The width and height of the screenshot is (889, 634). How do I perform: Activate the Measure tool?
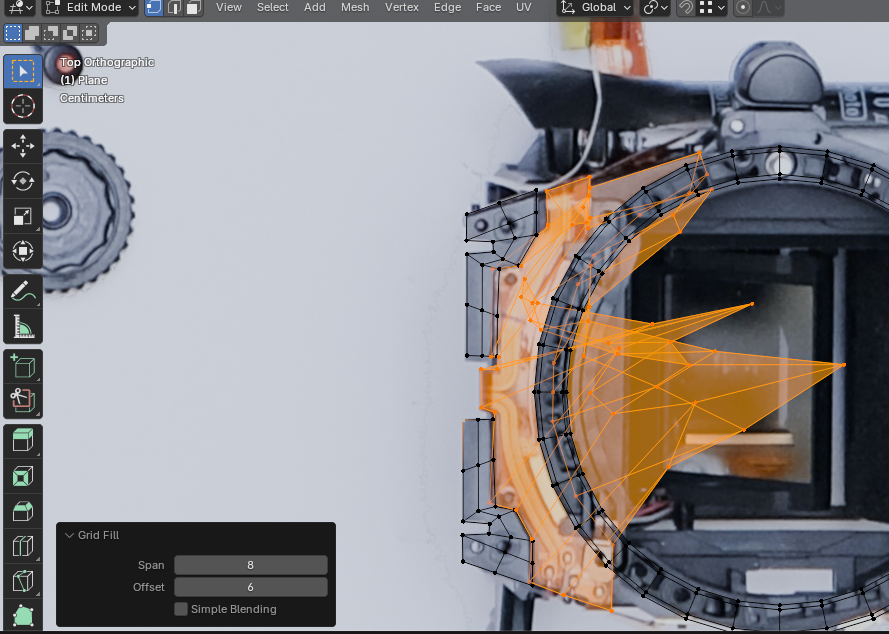pos(22,326)
